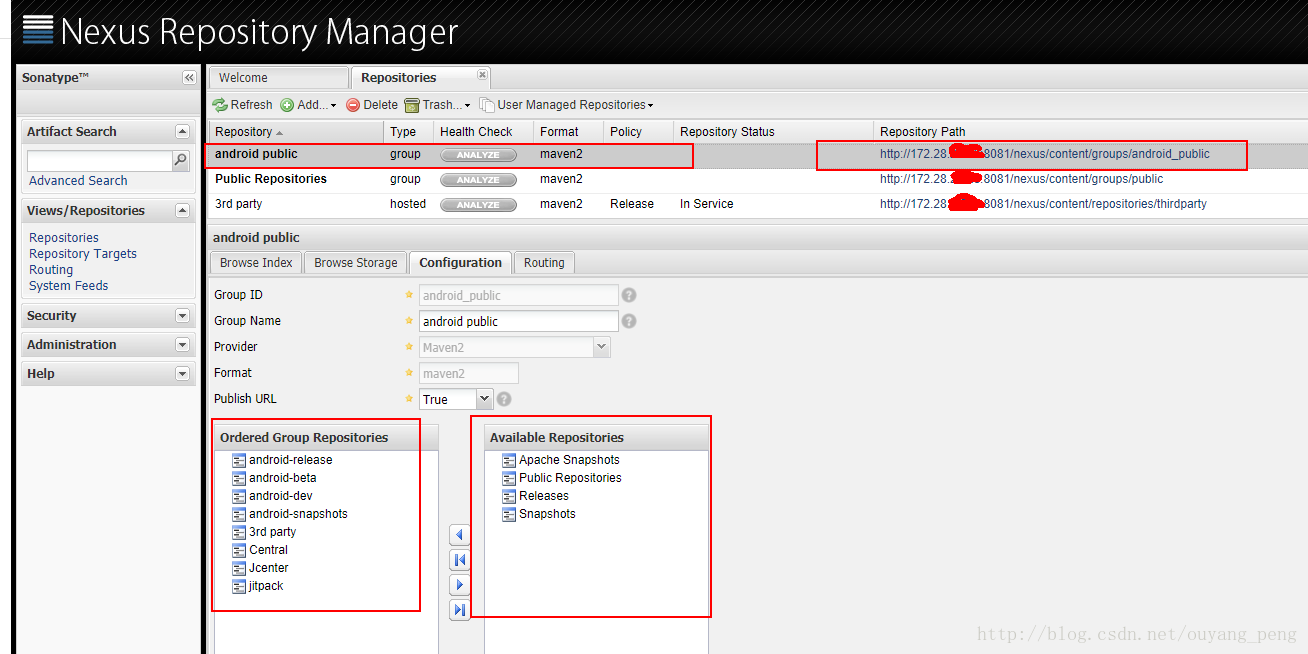Select Snapshots in Available Repositories

click(547, 514)
